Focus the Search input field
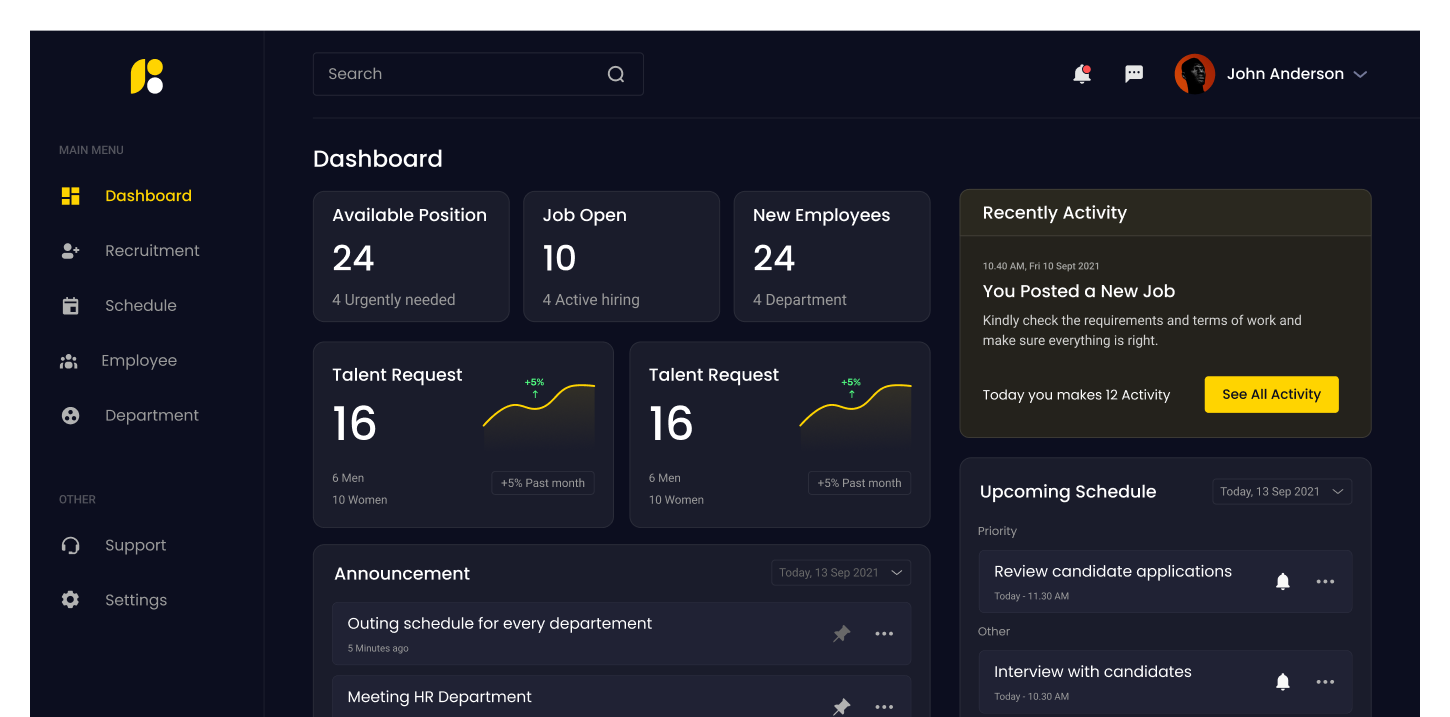The image size is (1450, 717). click(x=460, y=74)
